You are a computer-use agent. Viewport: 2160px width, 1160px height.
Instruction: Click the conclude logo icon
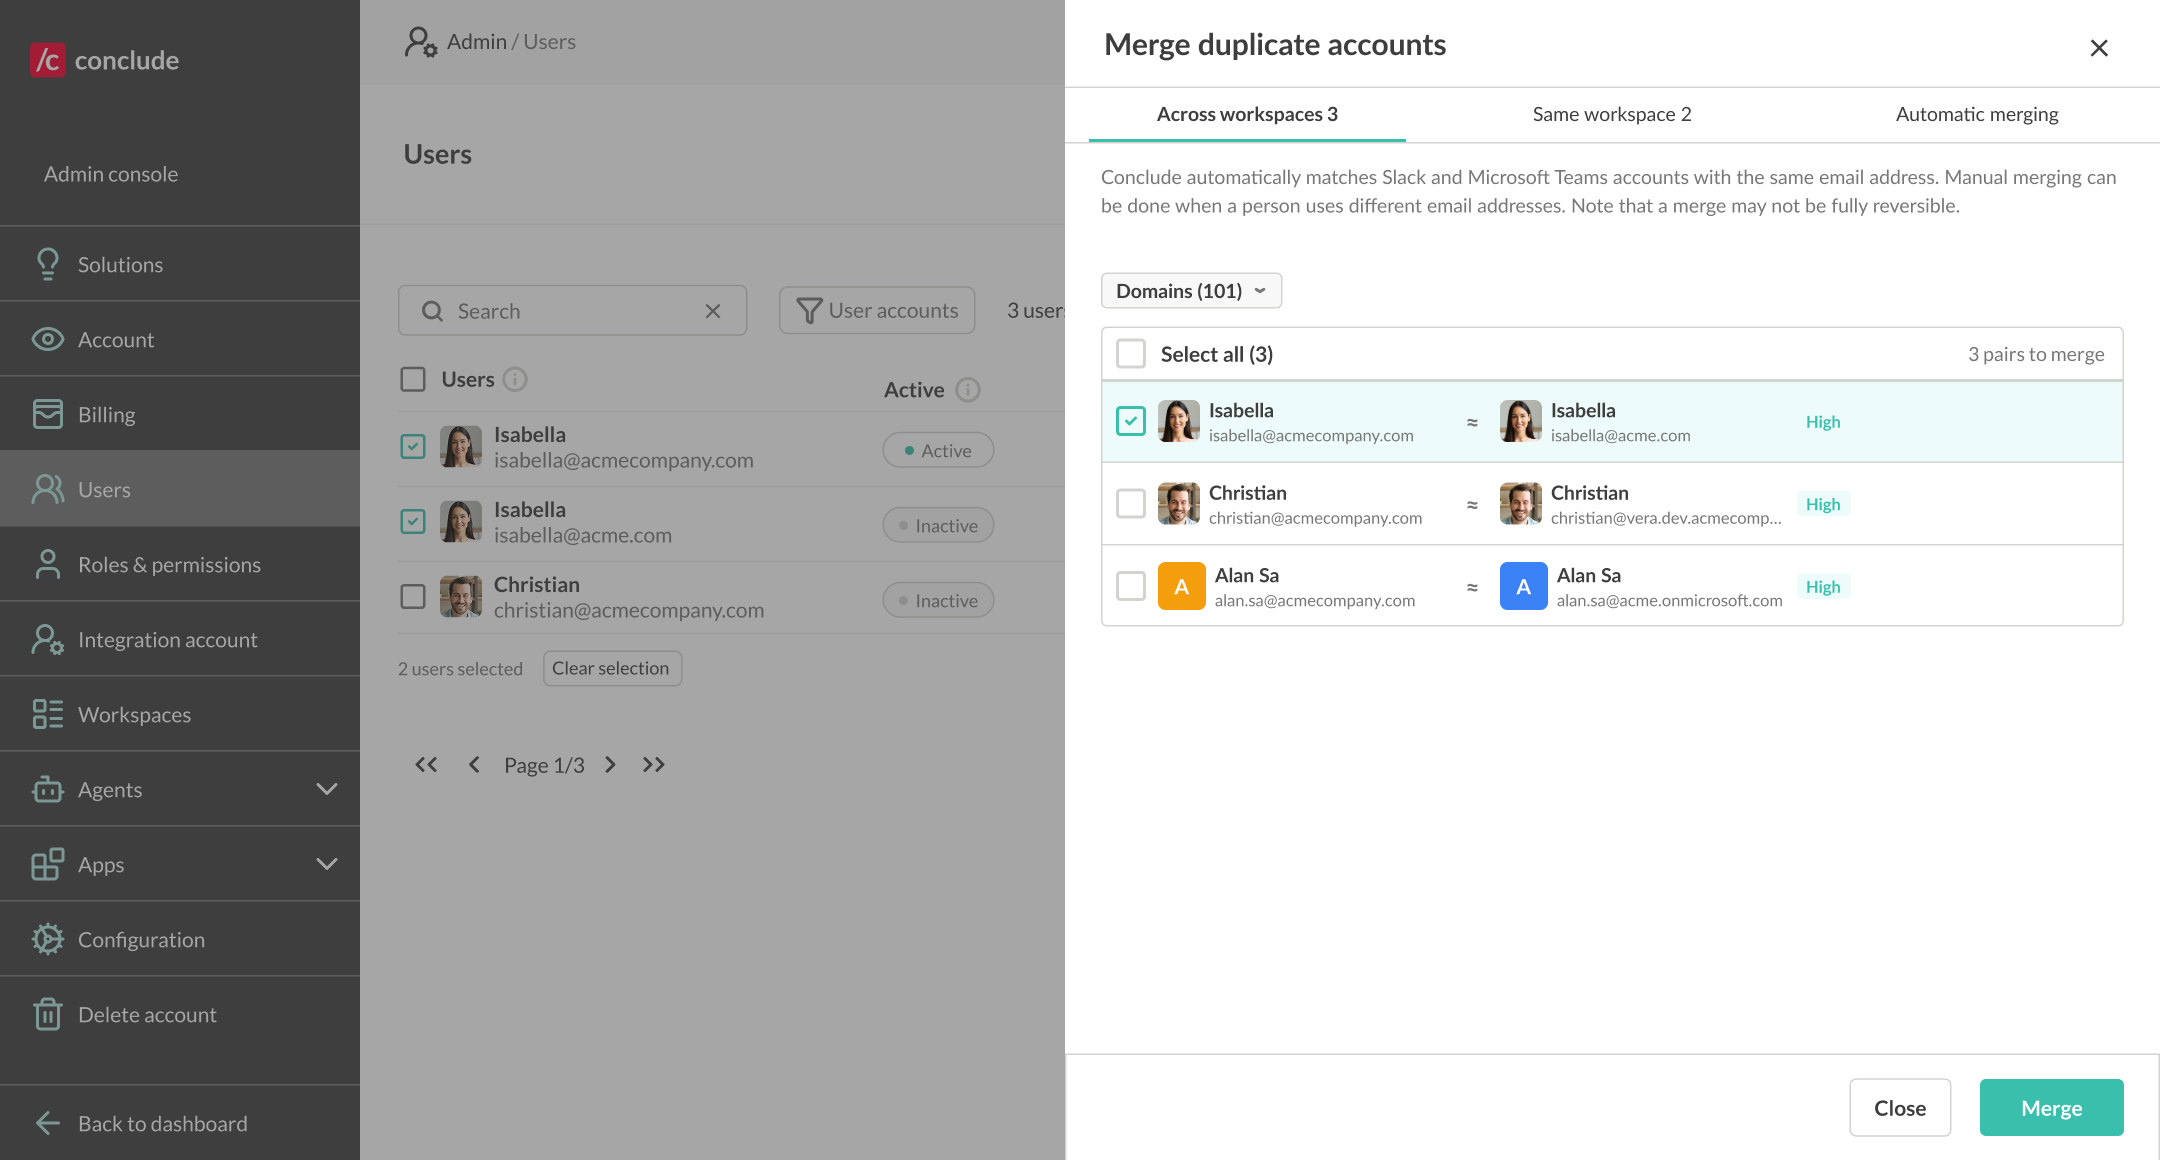48,60
